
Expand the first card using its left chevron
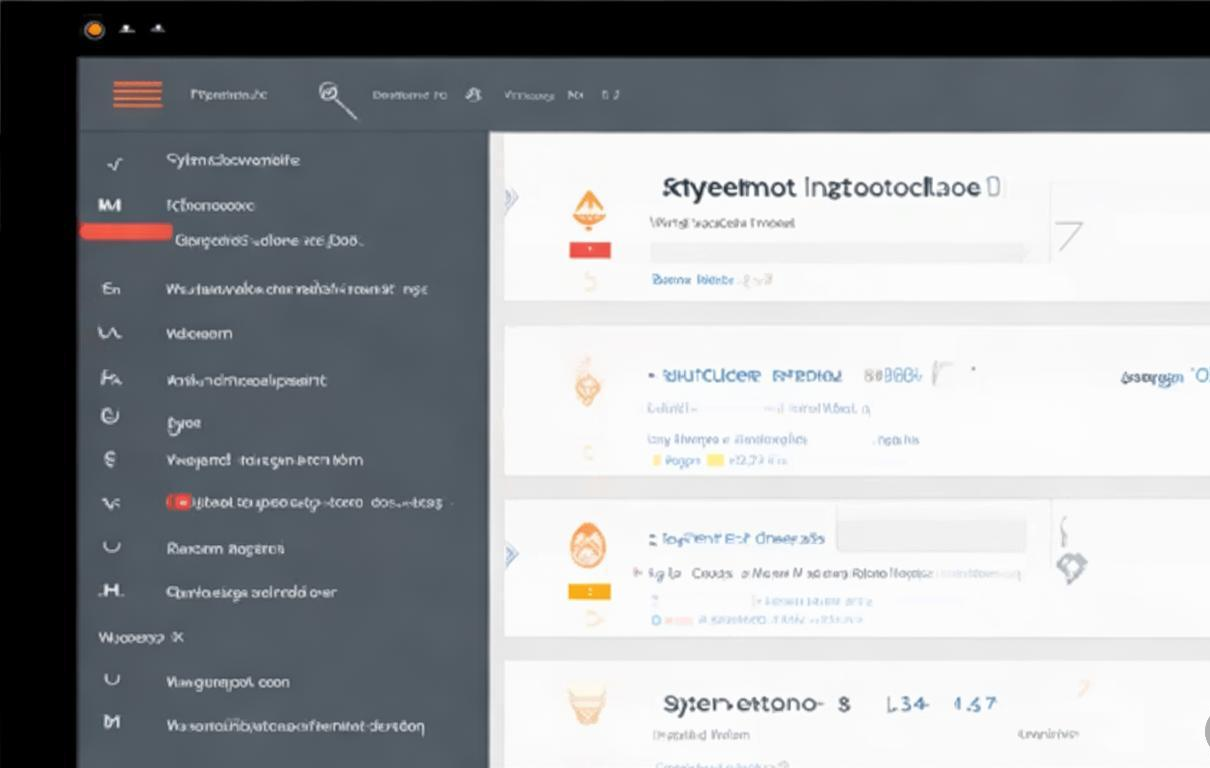(x=511, y=198)
